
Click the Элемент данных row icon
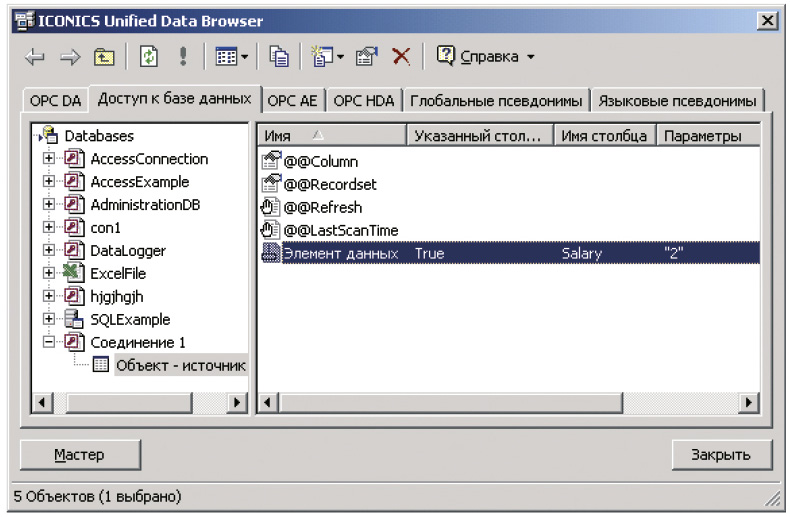[x=271, y=253]
